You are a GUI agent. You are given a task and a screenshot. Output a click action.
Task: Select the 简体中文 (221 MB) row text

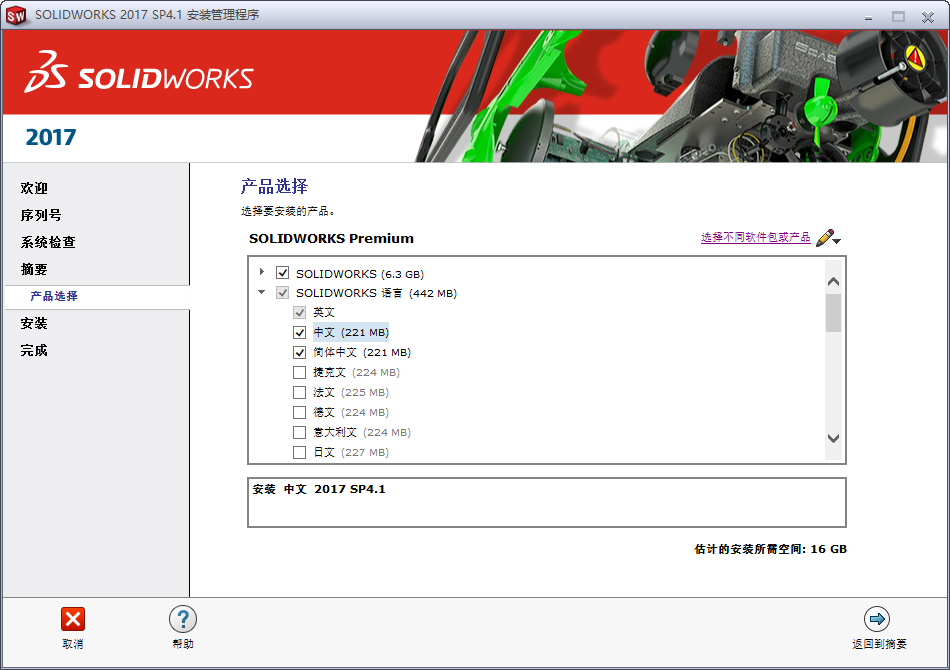tap(362, 353)
